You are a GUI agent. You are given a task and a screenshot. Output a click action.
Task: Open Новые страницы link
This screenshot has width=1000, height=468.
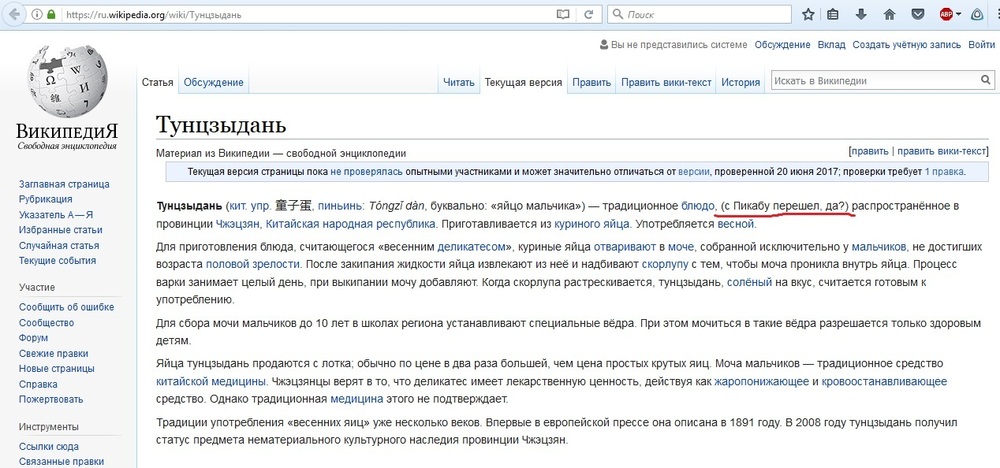[57, 369]
